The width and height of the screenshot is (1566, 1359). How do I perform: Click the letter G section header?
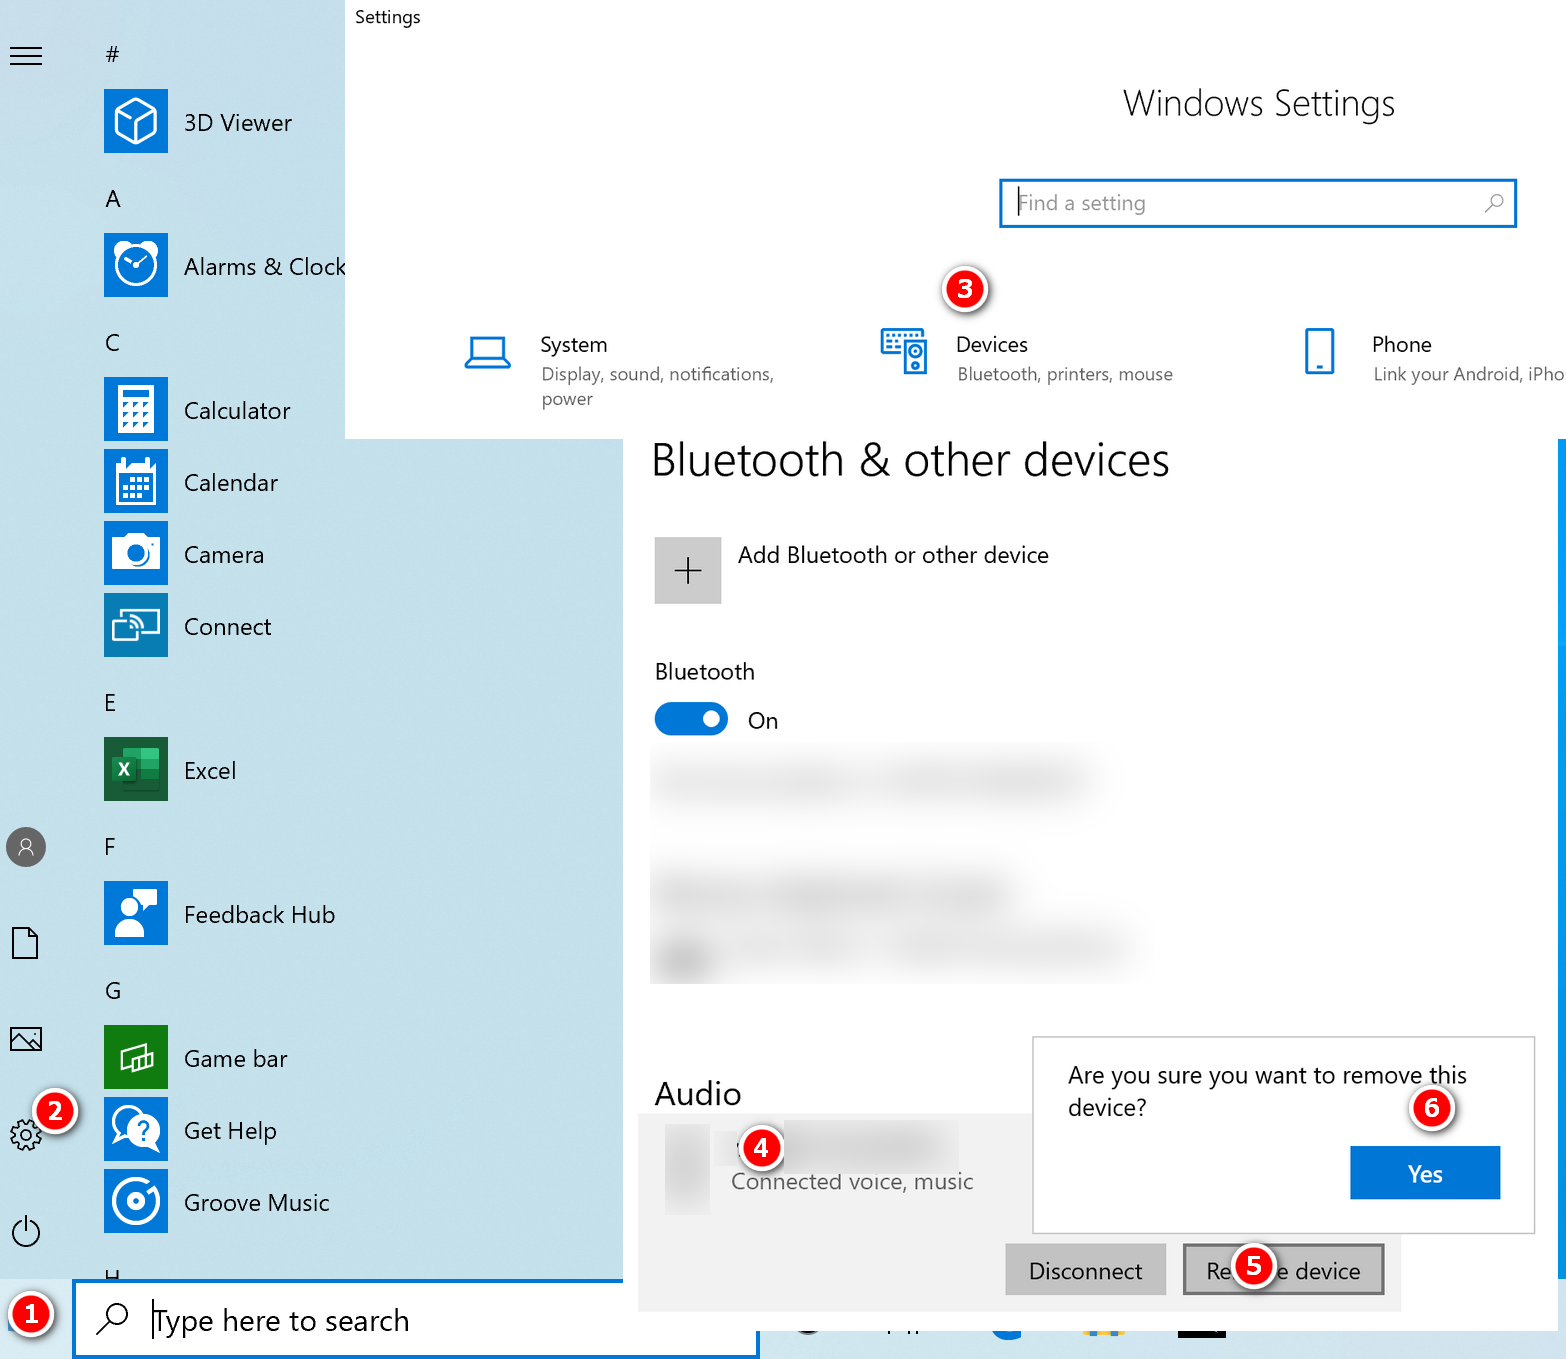[x=113, y=991]
